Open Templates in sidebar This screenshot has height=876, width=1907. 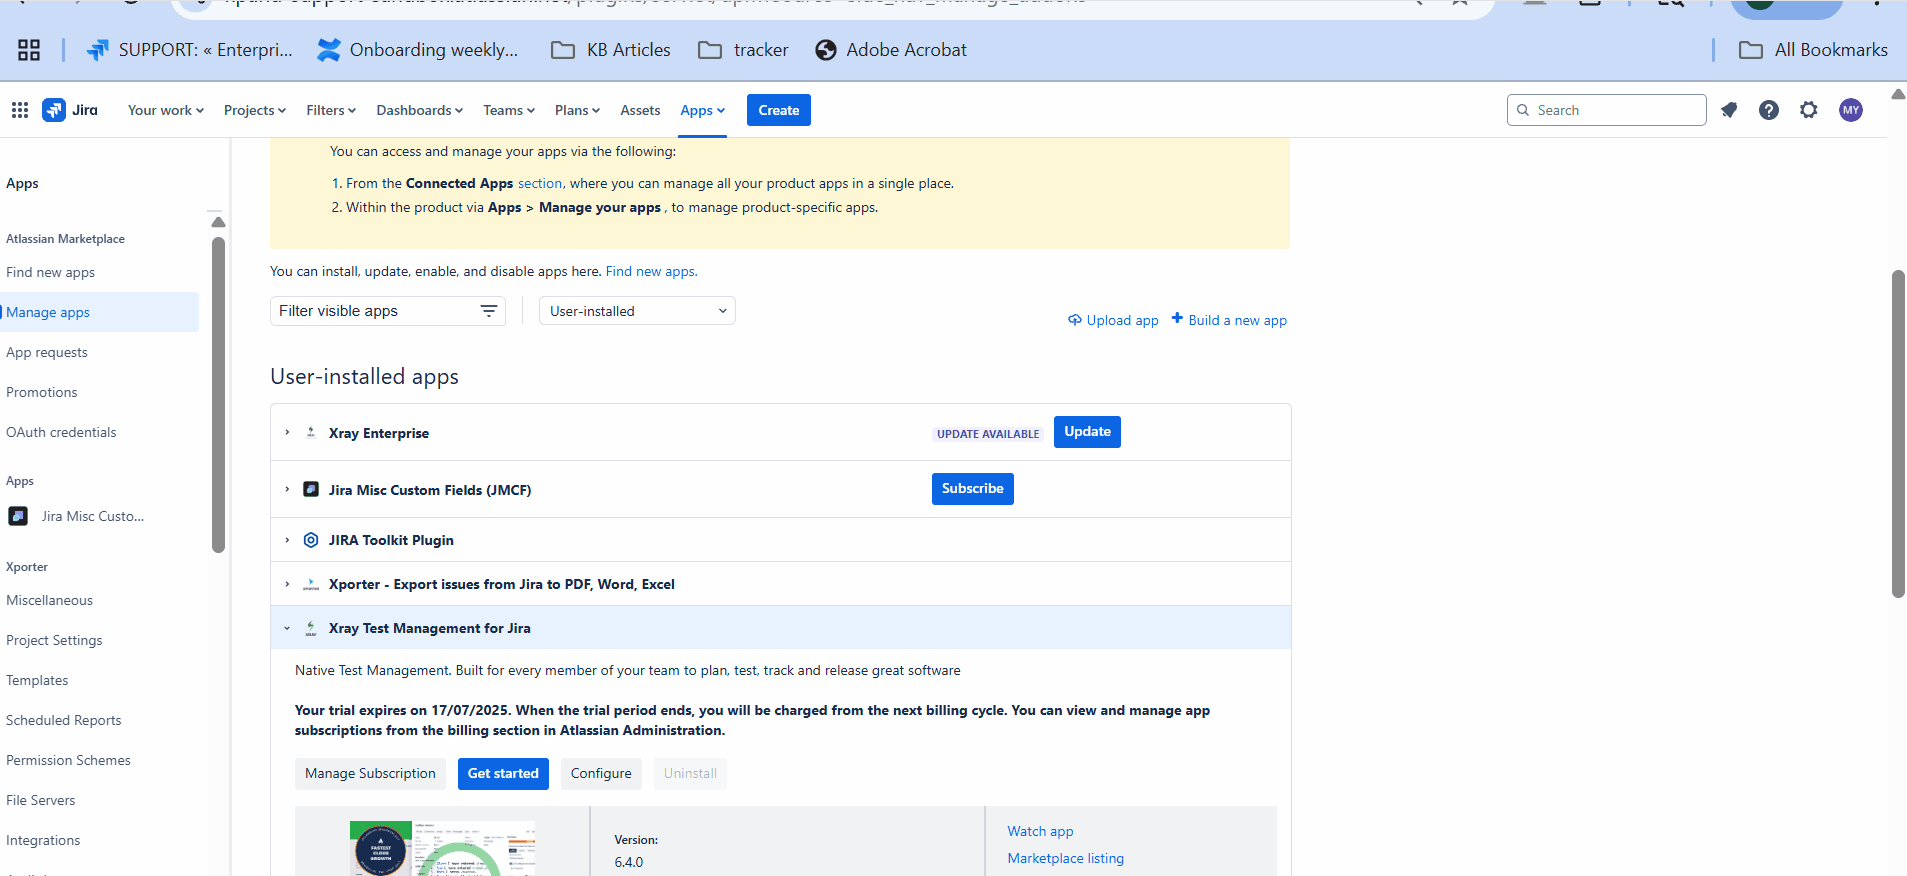(37, 680)
